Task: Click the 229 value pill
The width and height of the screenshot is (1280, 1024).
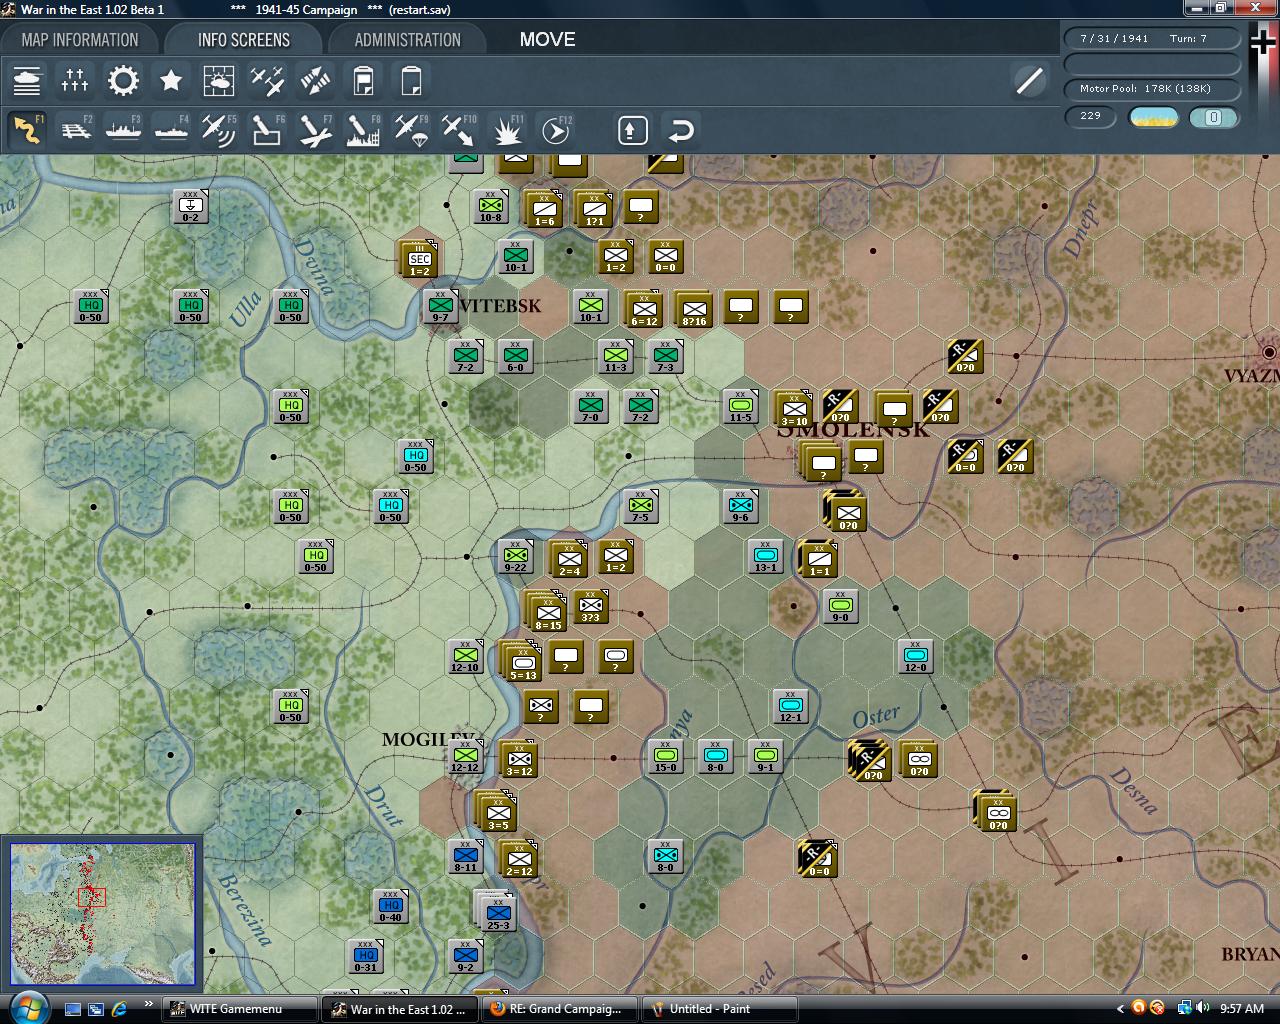Action: pos(1091,116)
